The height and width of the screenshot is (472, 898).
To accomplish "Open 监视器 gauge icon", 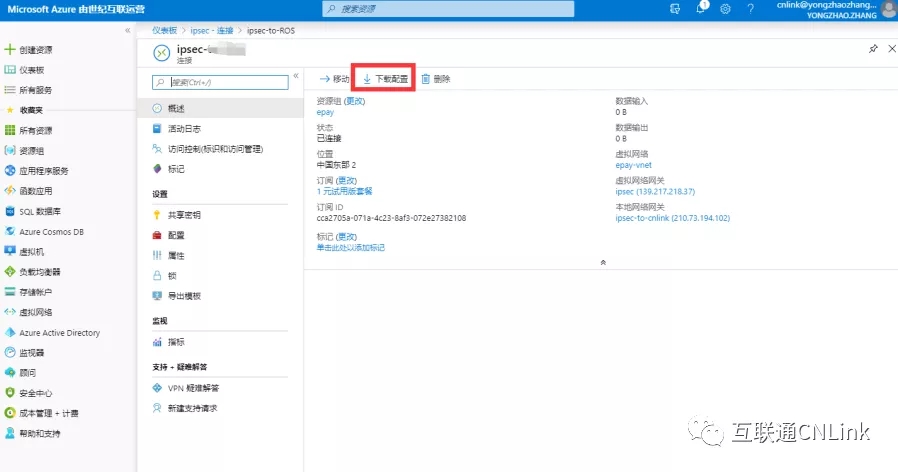I will (10, 353).
